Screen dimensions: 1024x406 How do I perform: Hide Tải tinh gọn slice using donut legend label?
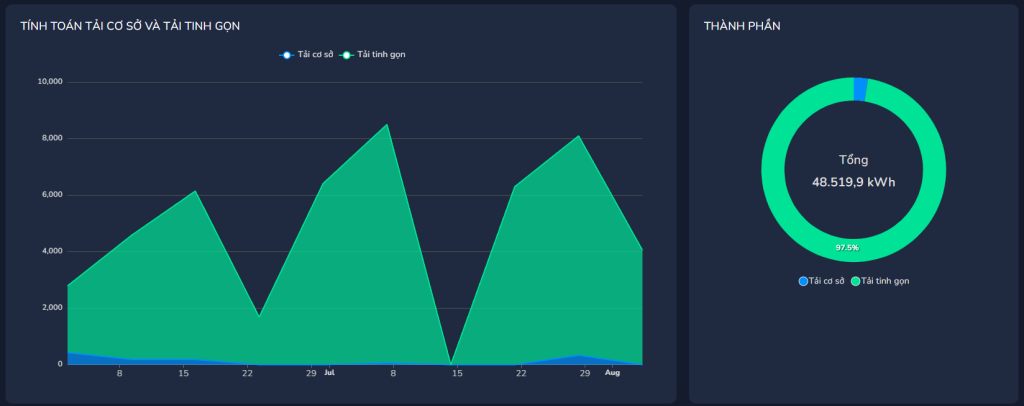[x=885, y=281]
